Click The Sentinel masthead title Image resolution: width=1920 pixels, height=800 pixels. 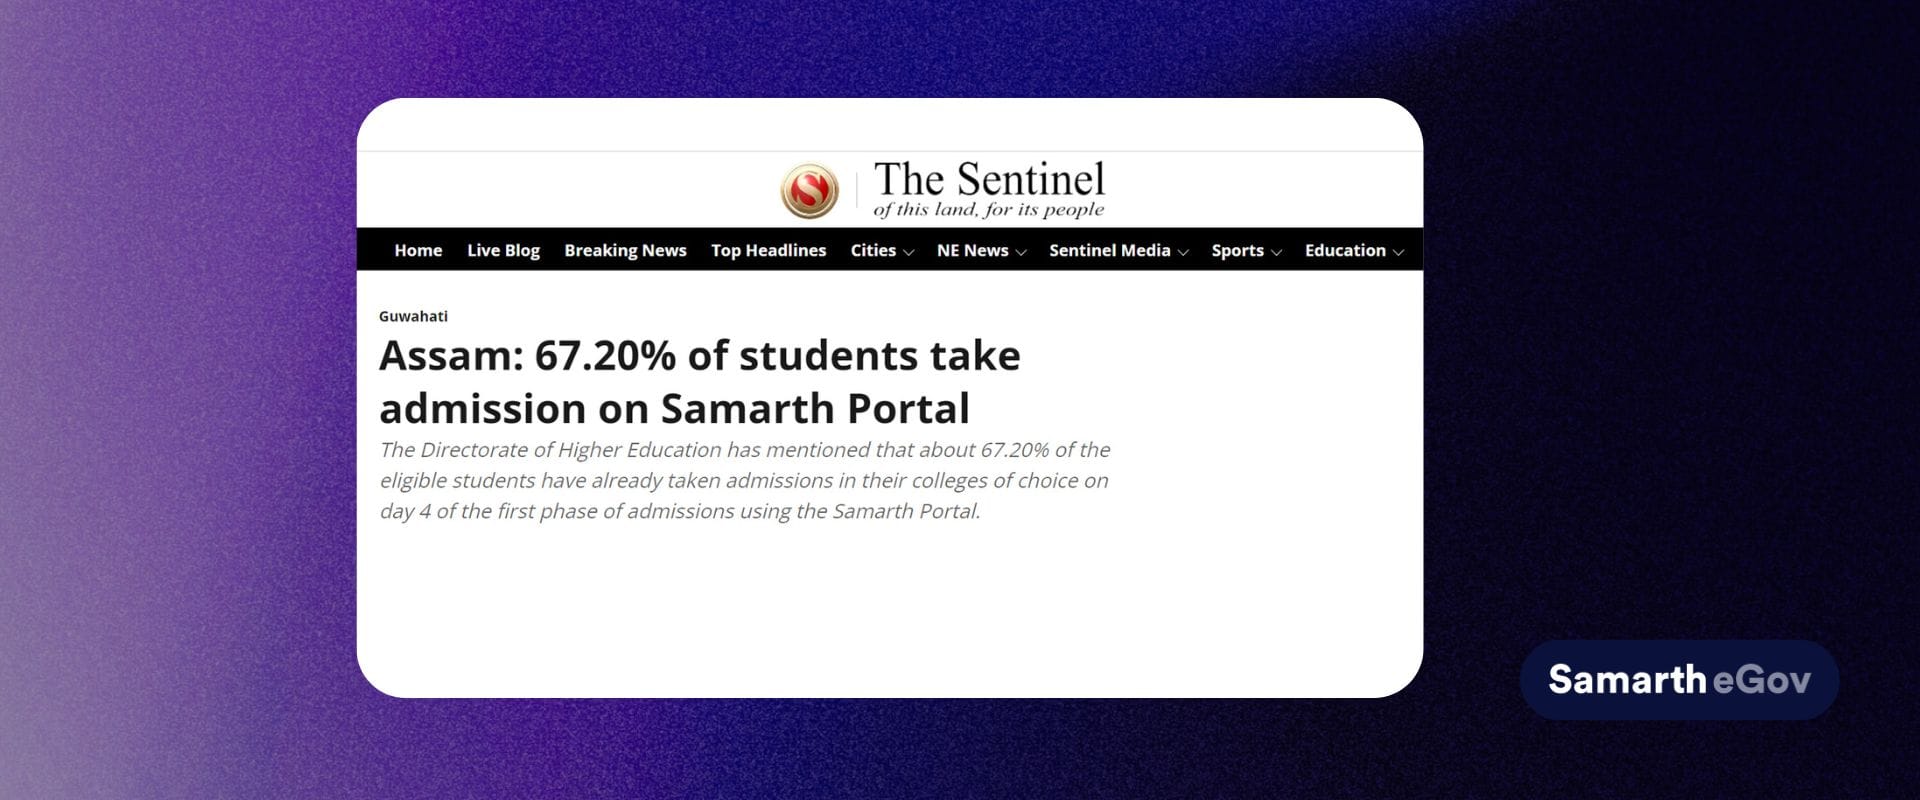[990, 182]
